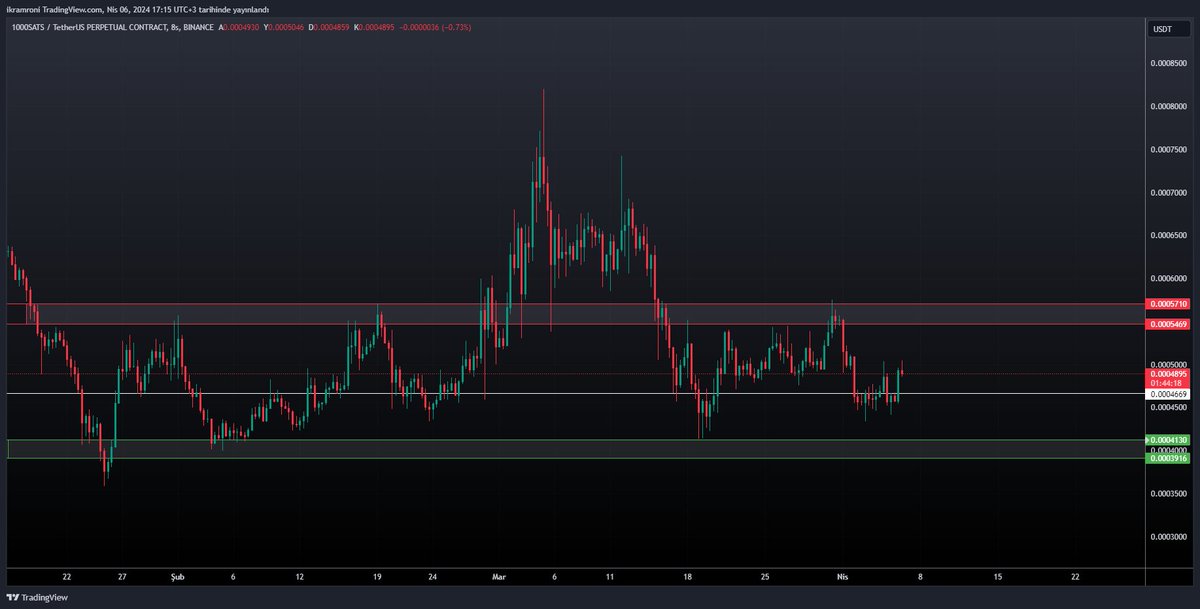Click the 0.0007500 price axis label
This screenshot has height=609, width=1200.
pyautogui.click(x=1168, y=149)
